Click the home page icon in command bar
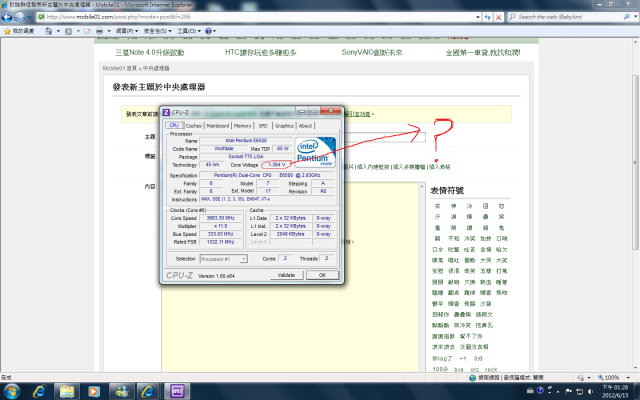Viewport: 640px width, 400px height. (x=49, y=31)
